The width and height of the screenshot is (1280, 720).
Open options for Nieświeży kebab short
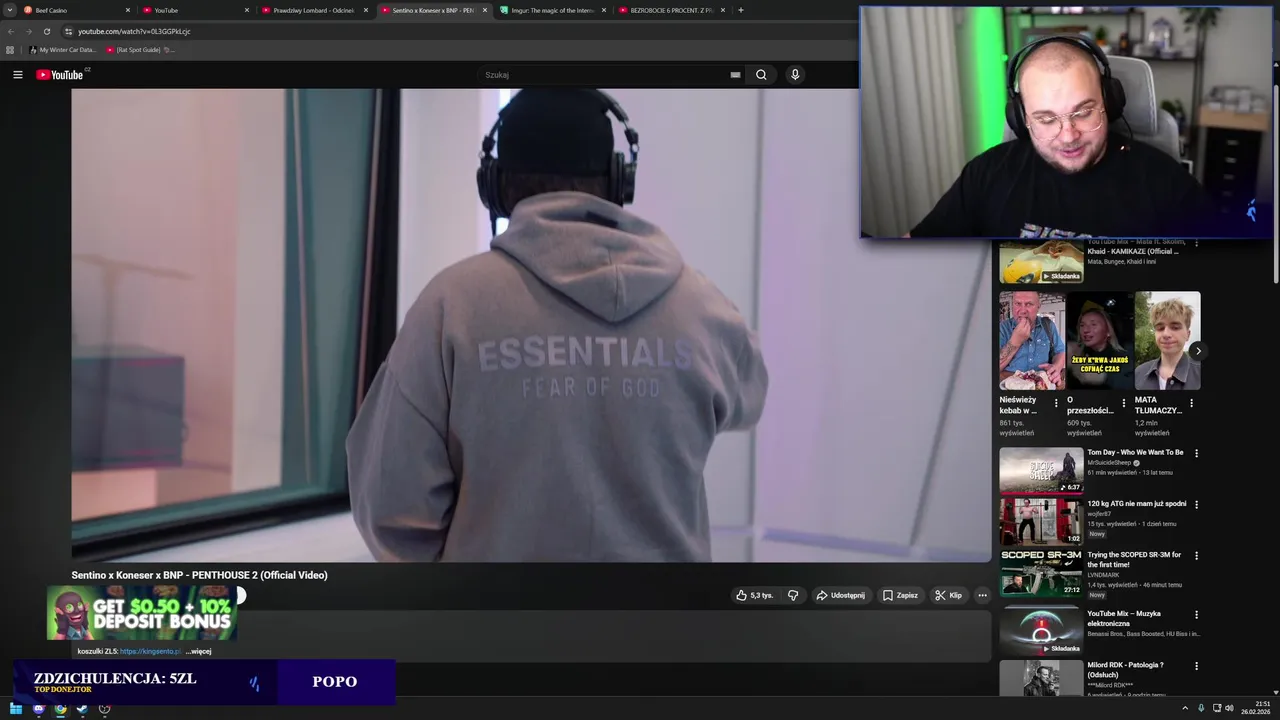tap(1056, 403)
